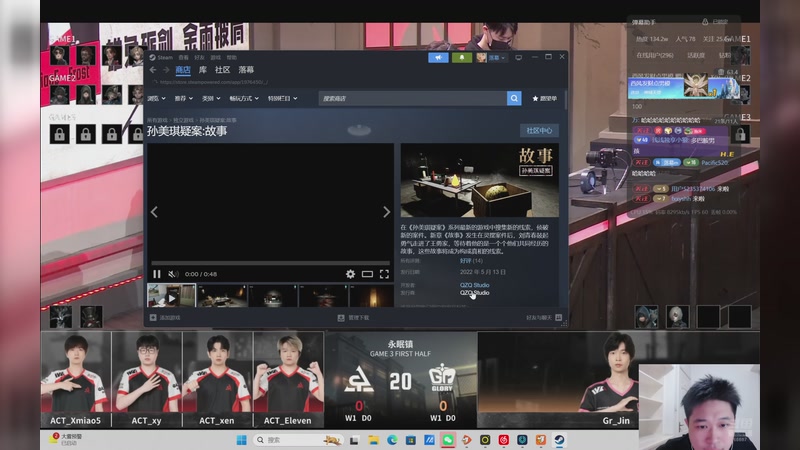This screenshot has width=800, height=450.
Task: Expand the 畅玩方式 dropdown
Action: coord(244,98)
